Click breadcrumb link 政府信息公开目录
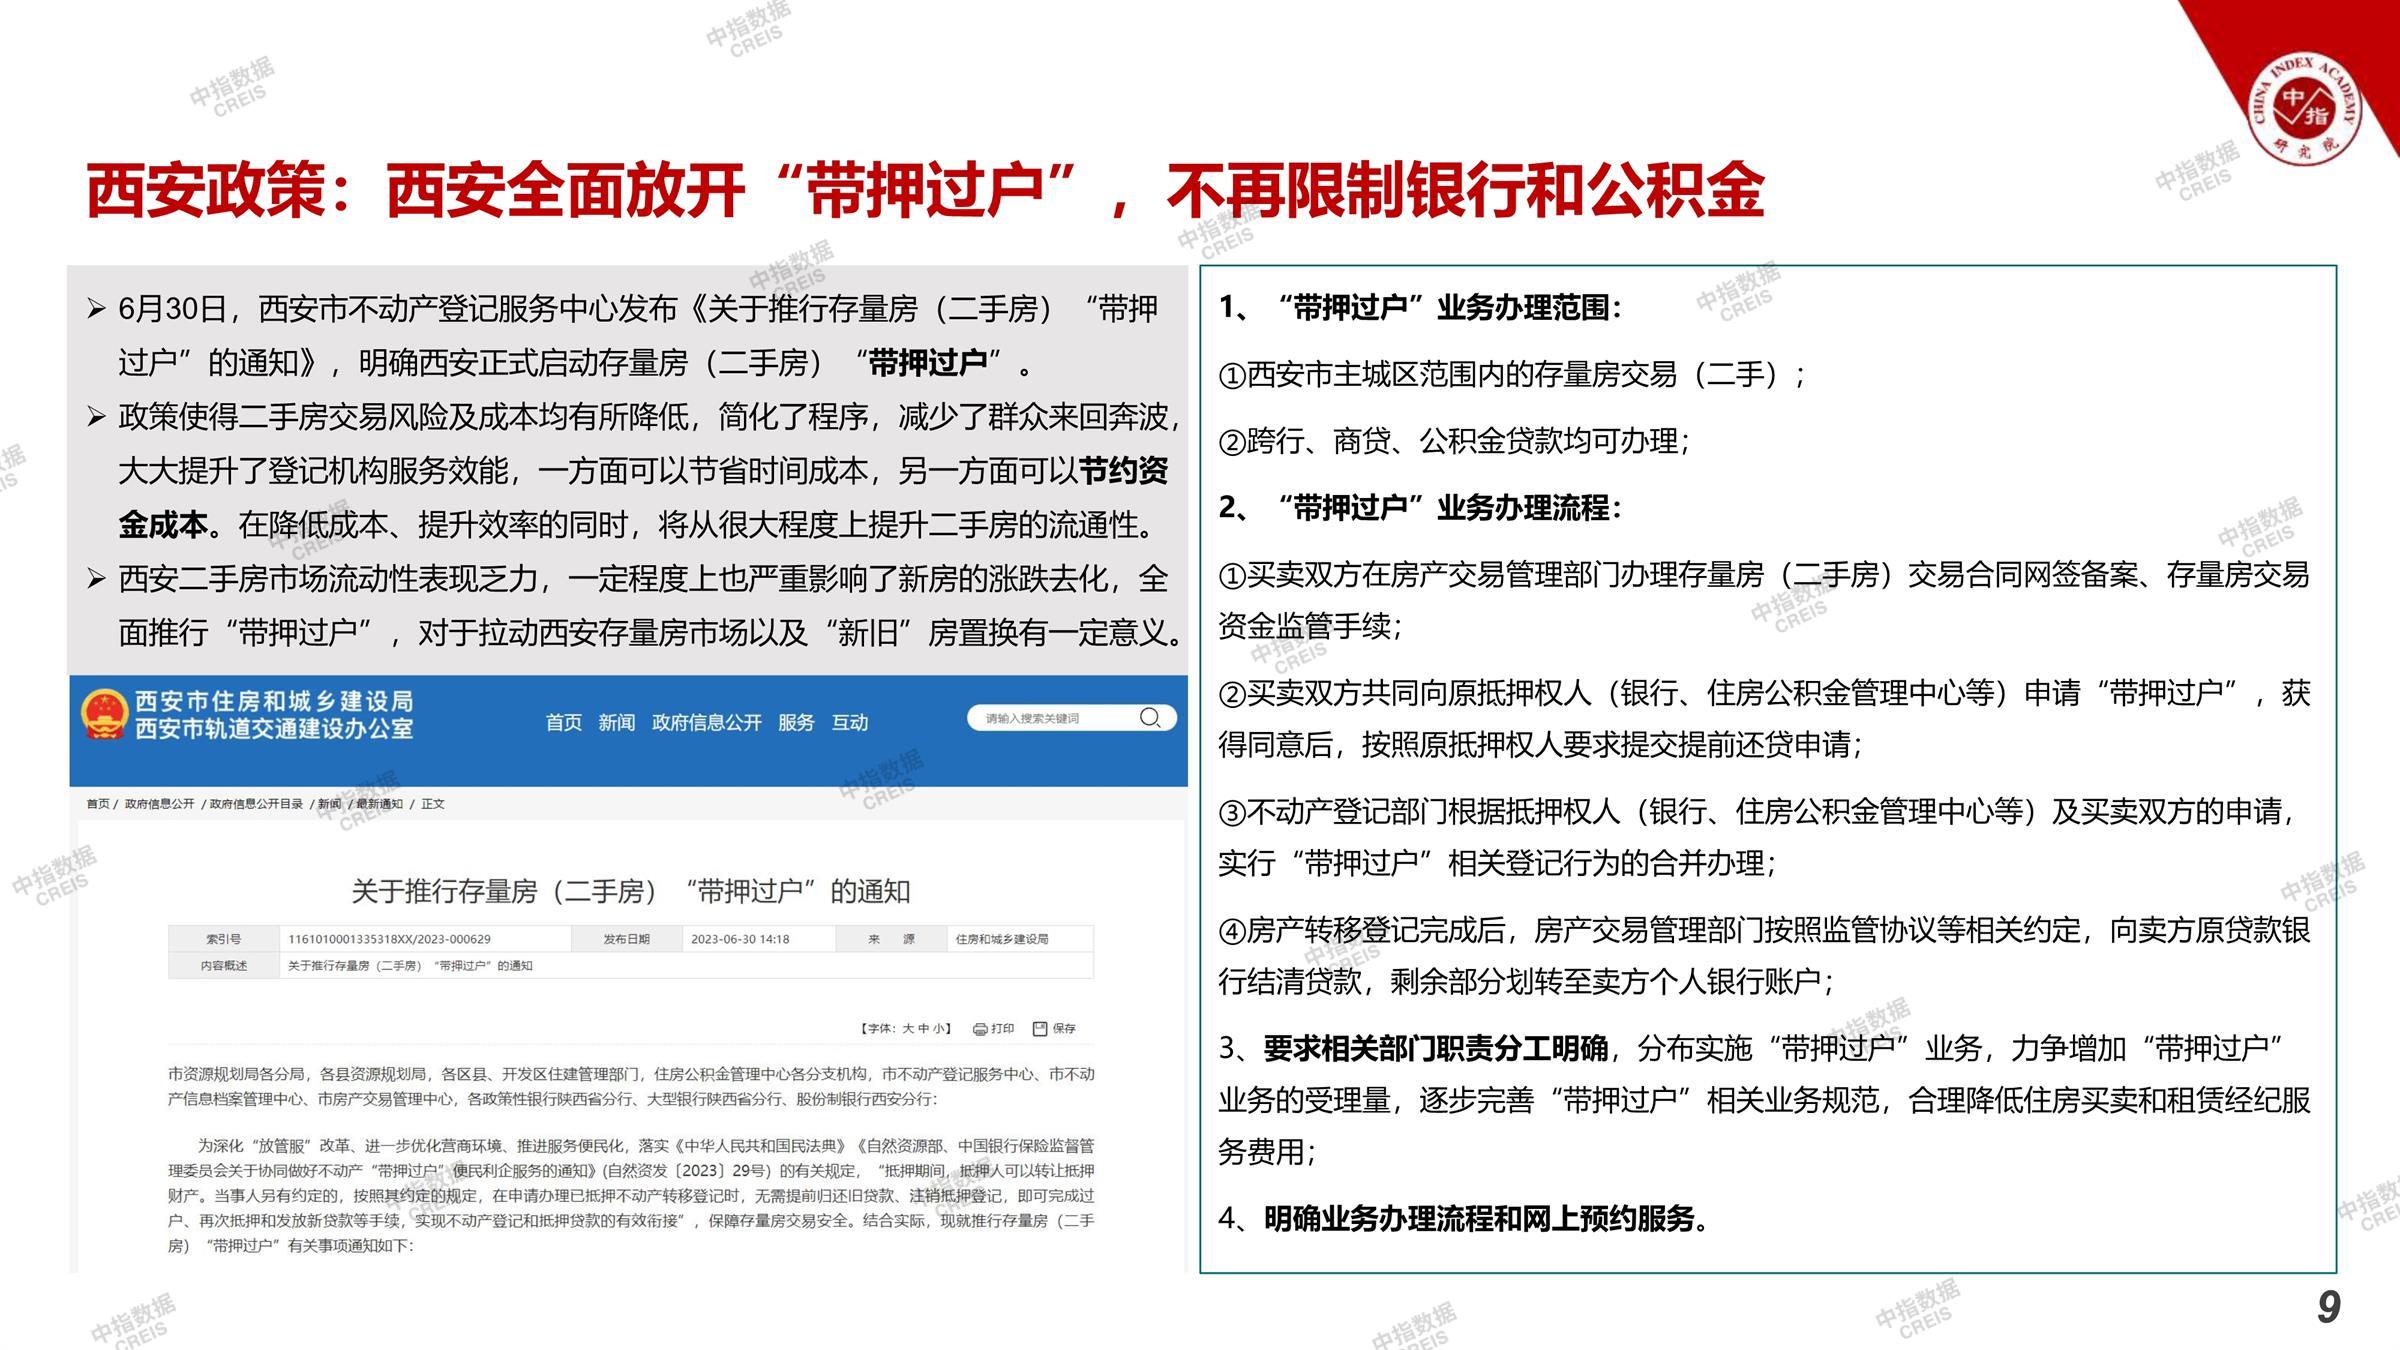 click(x=256, y=804)
